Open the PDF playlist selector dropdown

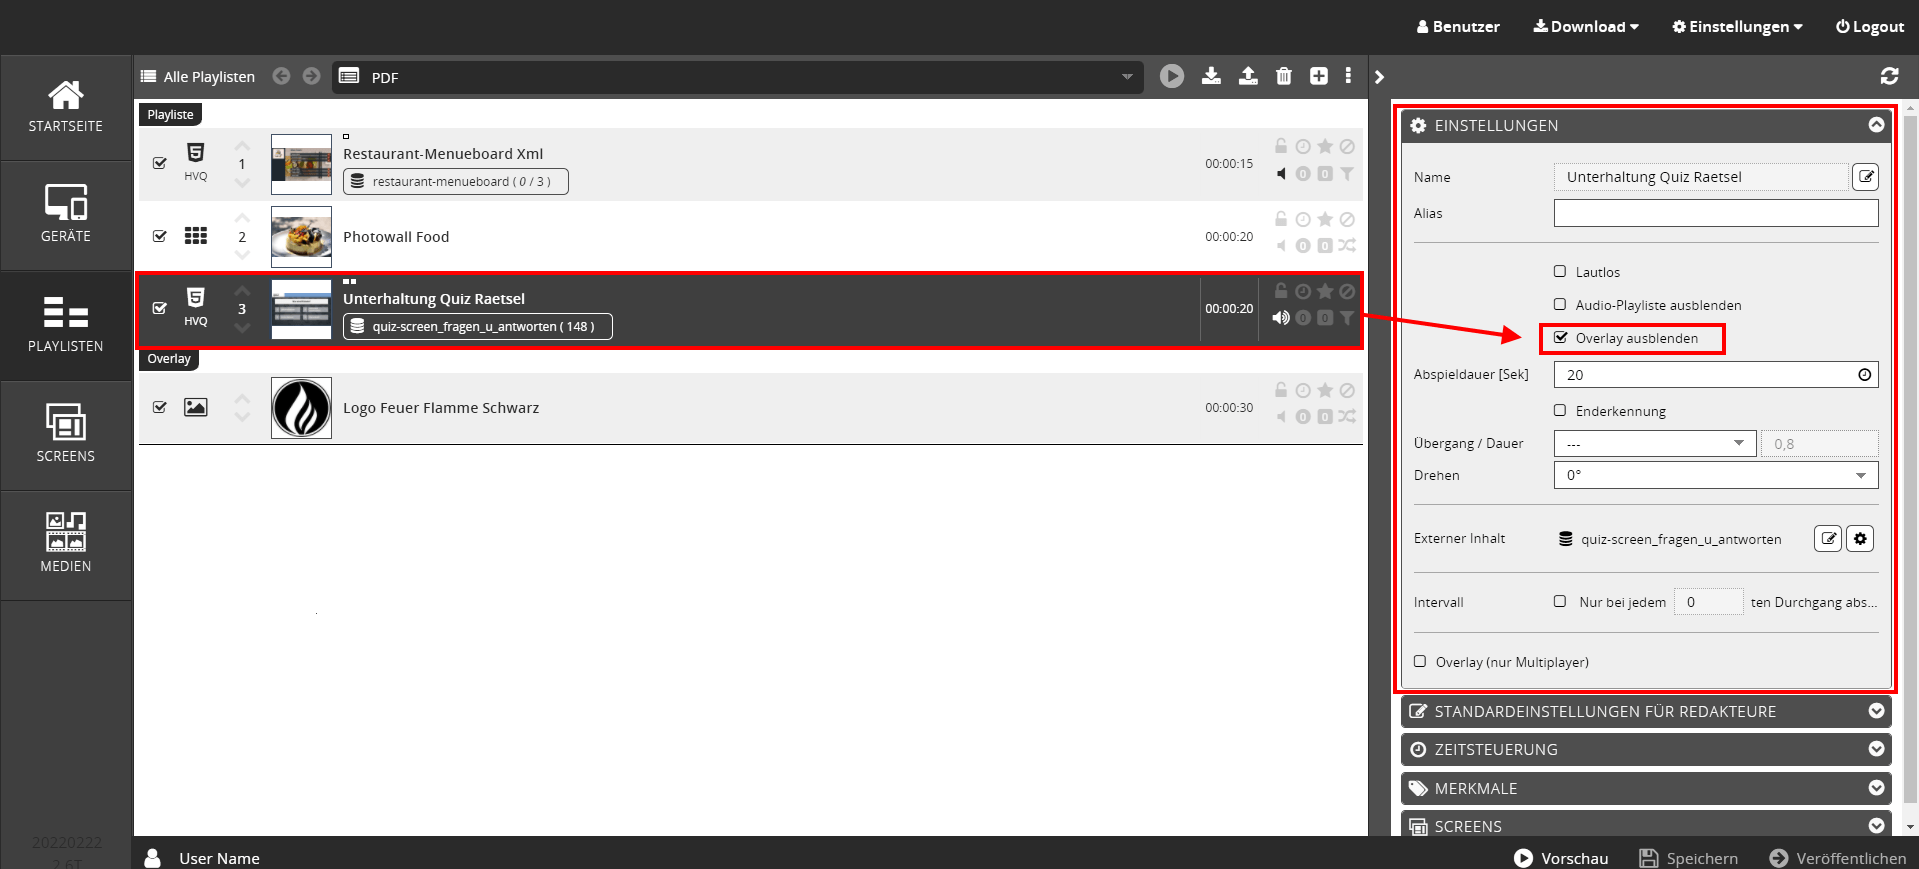pyautogui.click(x=738, y=77)
